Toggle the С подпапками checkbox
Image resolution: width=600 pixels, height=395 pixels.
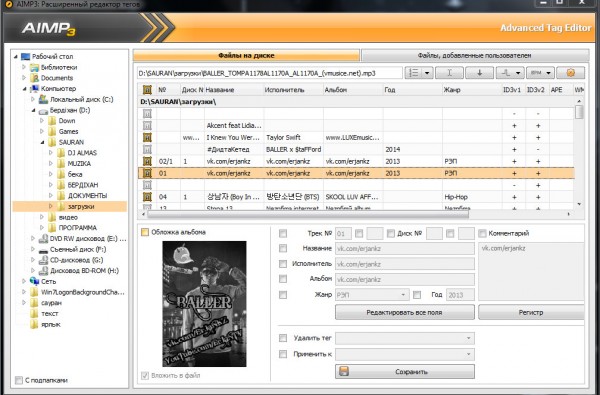pos(18,380)
